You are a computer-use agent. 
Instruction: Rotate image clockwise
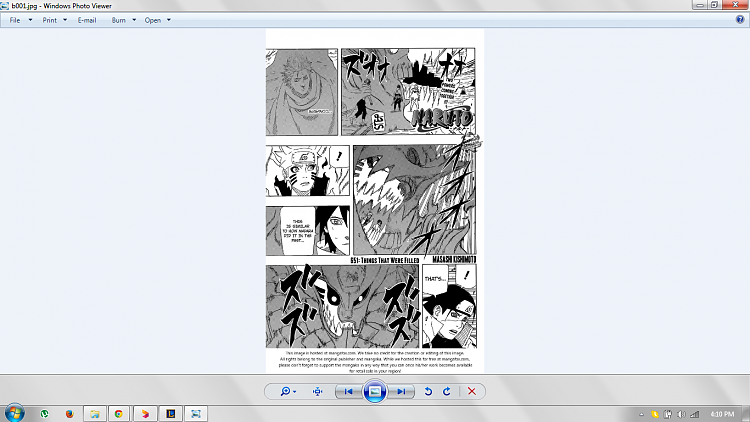pos(447,391)
